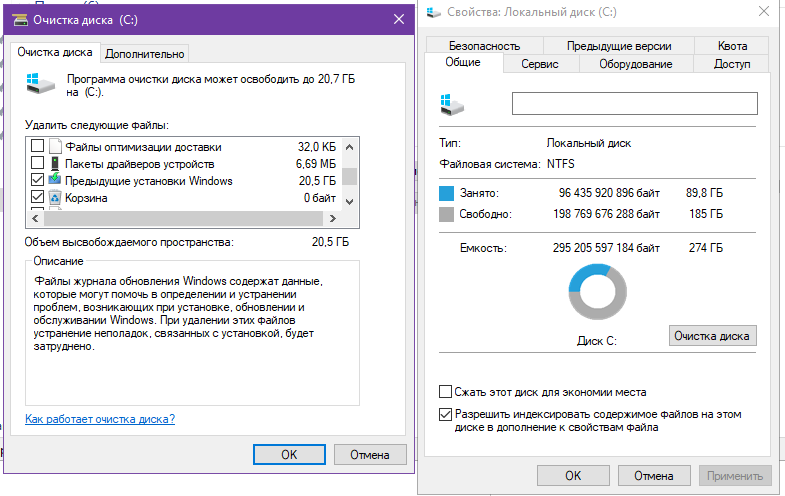Select the Пакеты драйверов устройств row text
This screenshot has width=785, height=496.
140,164
